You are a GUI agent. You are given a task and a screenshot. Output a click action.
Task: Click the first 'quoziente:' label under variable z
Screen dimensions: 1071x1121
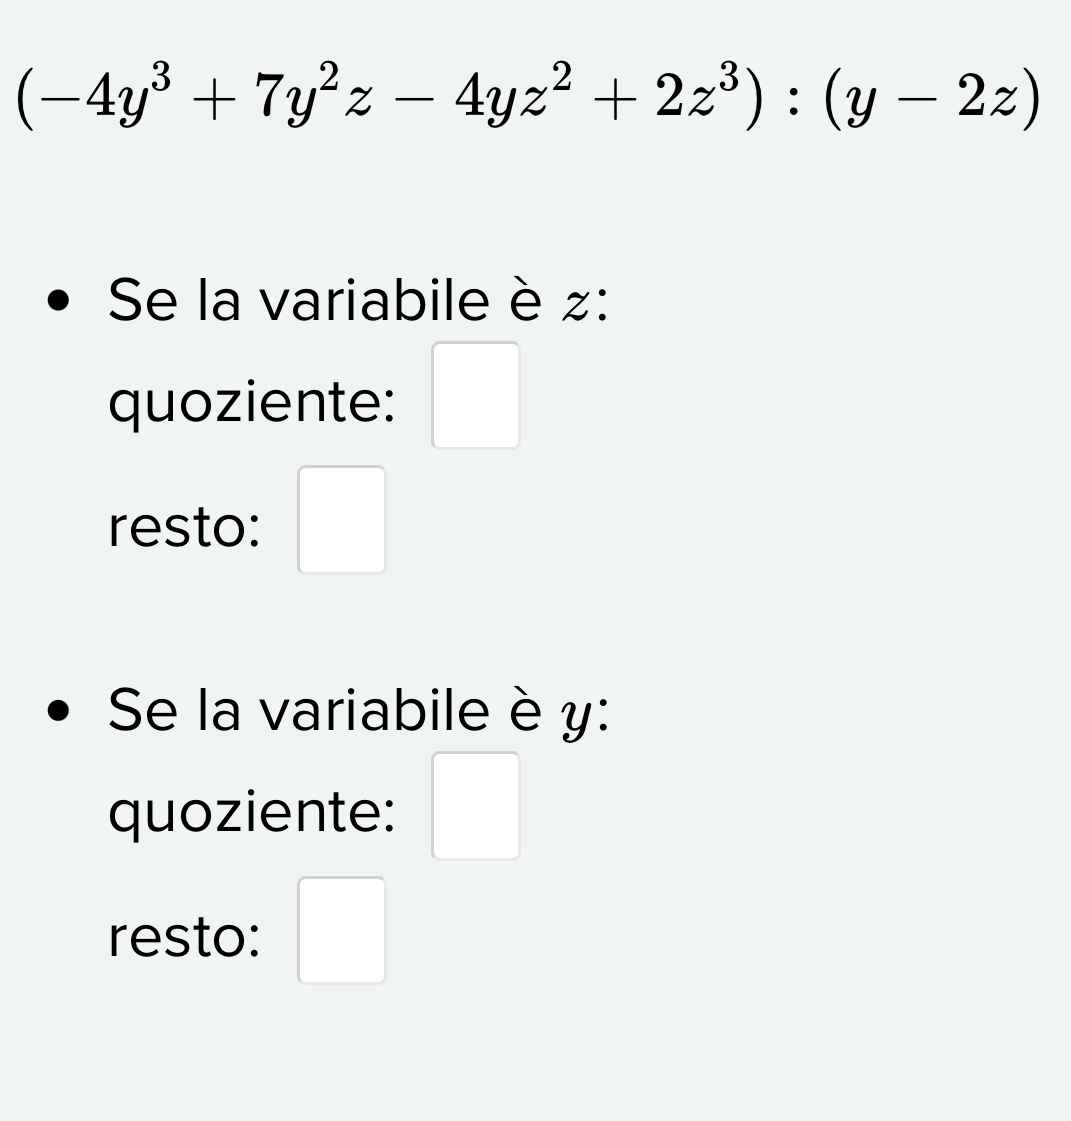[x=251, y=402]
